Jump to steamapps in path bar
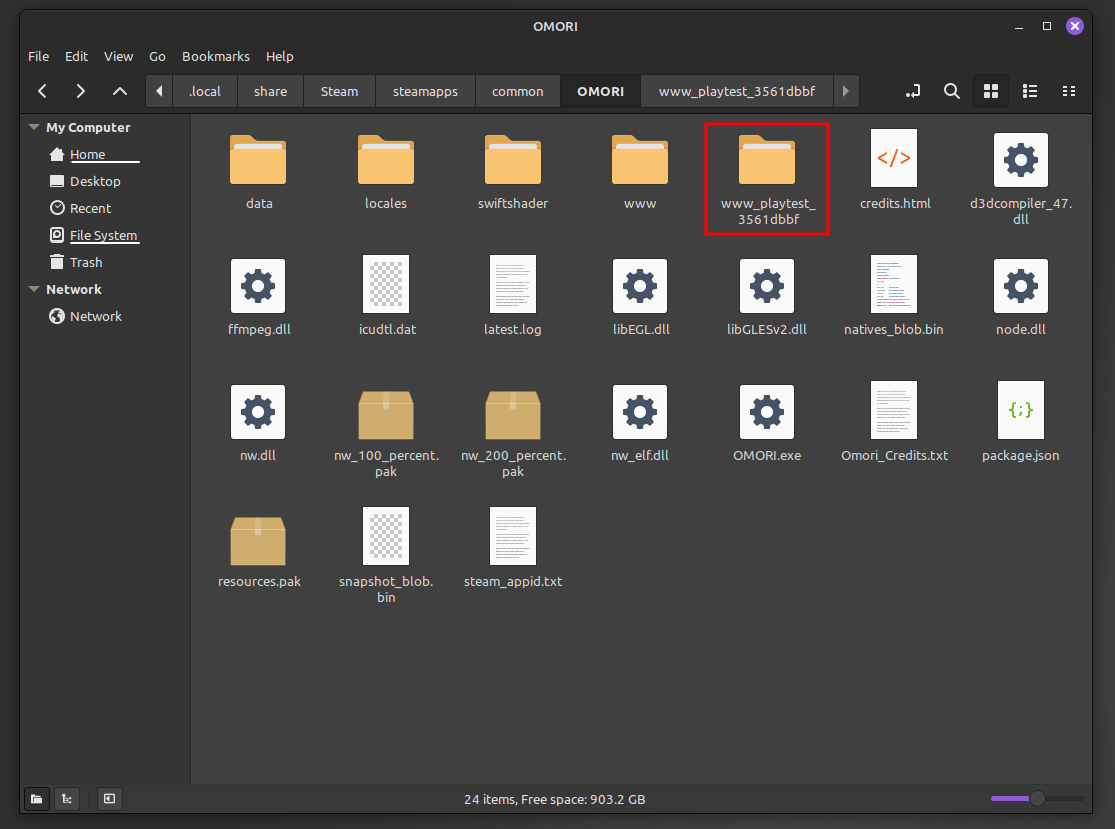Image resolution: width=1115 pixels, height=829 pixels. click(425, 91)
